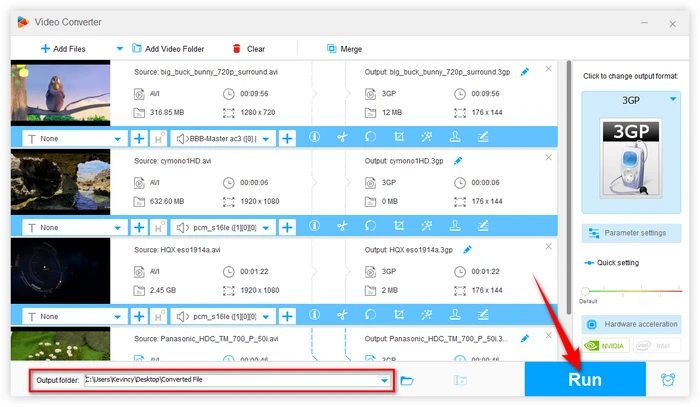Image resolution: width=700 pixels, height=407 pixels.
Task: Click the large 3GP format image
Action: click(631, 158)
